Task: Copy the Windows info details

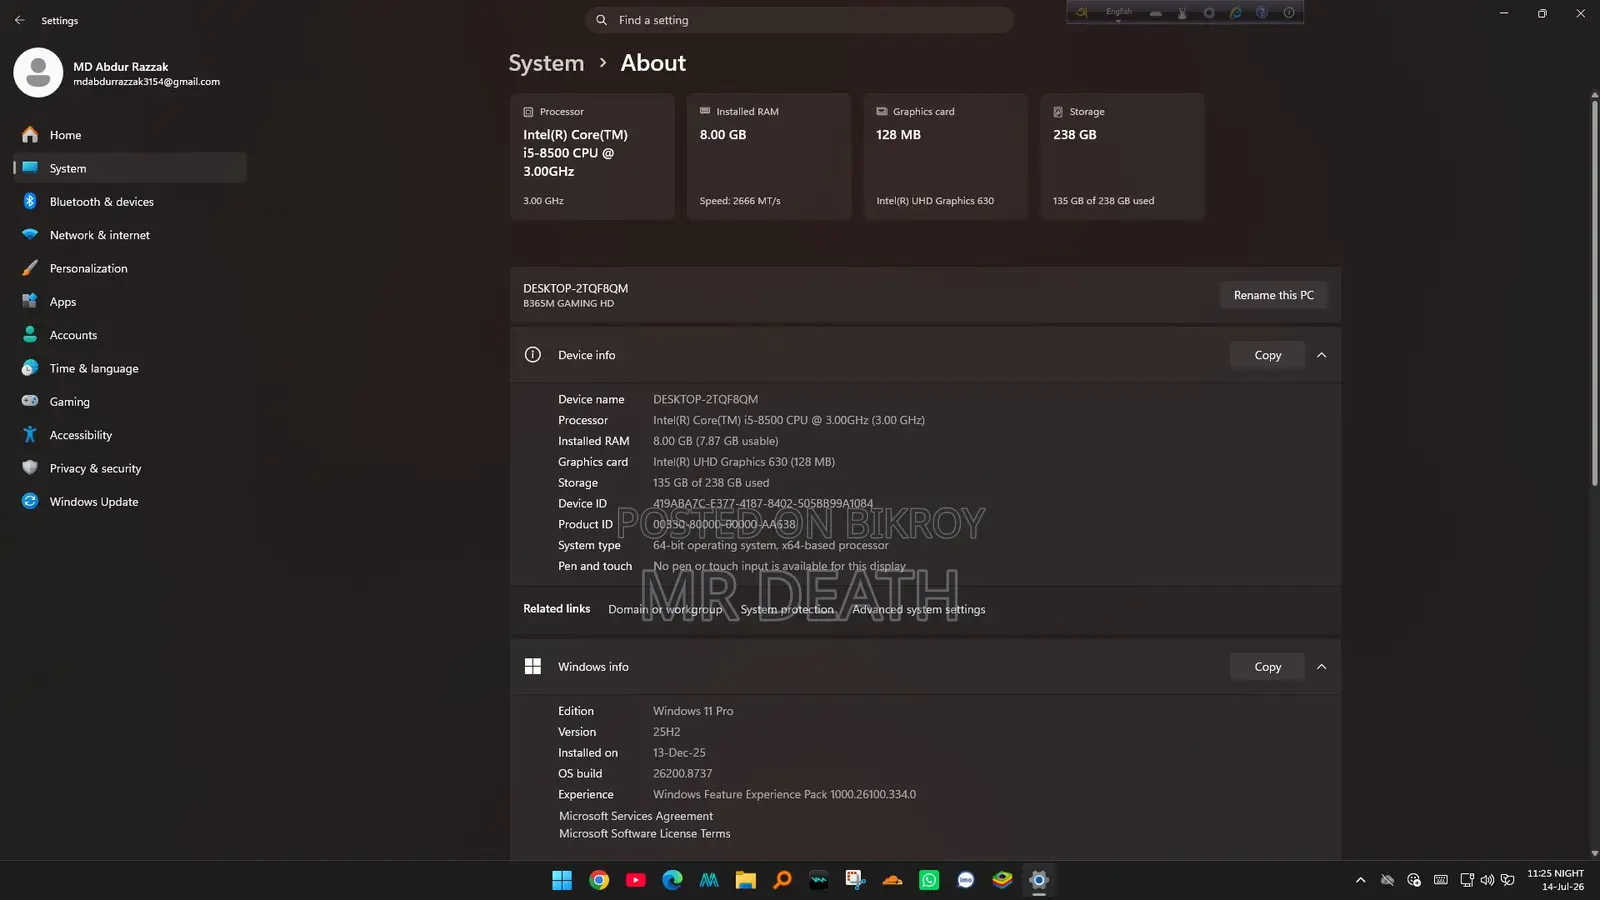Action: click(x=1267, y=667)
